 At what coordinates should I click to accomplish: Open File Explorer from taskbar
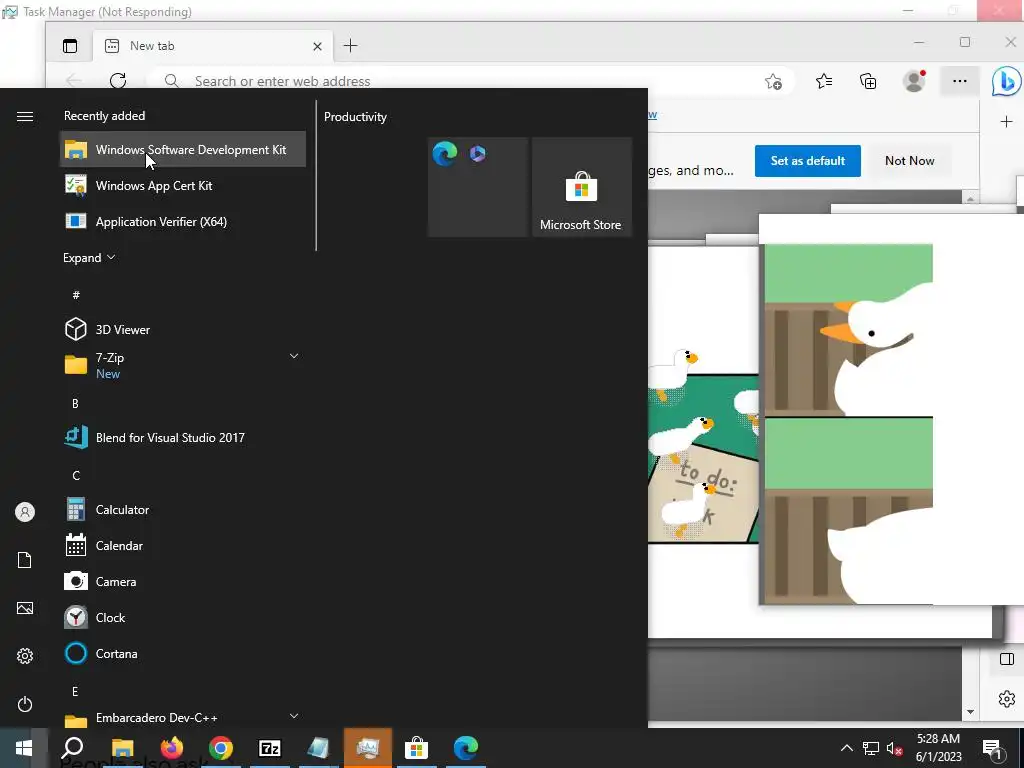122,748
